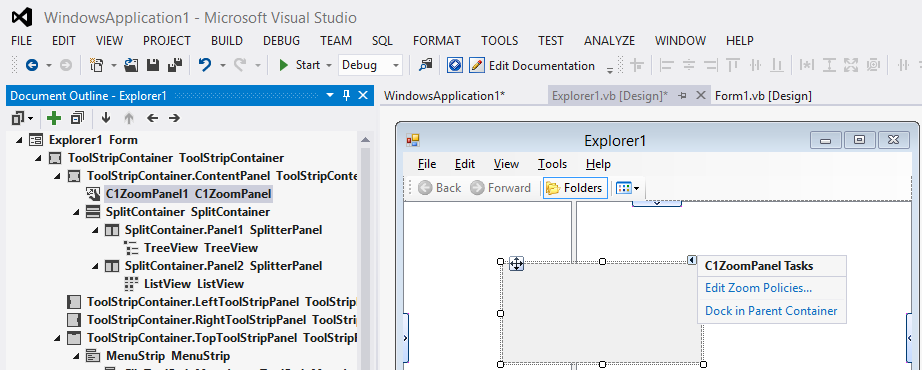Click the Document Outline scrollbar up arrow

[x=365, y=139]
